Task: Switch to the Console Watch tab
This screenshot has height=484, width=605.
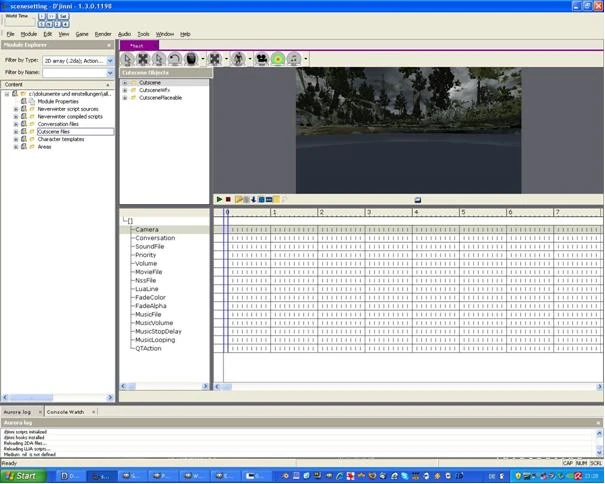Action: [65, 412]
